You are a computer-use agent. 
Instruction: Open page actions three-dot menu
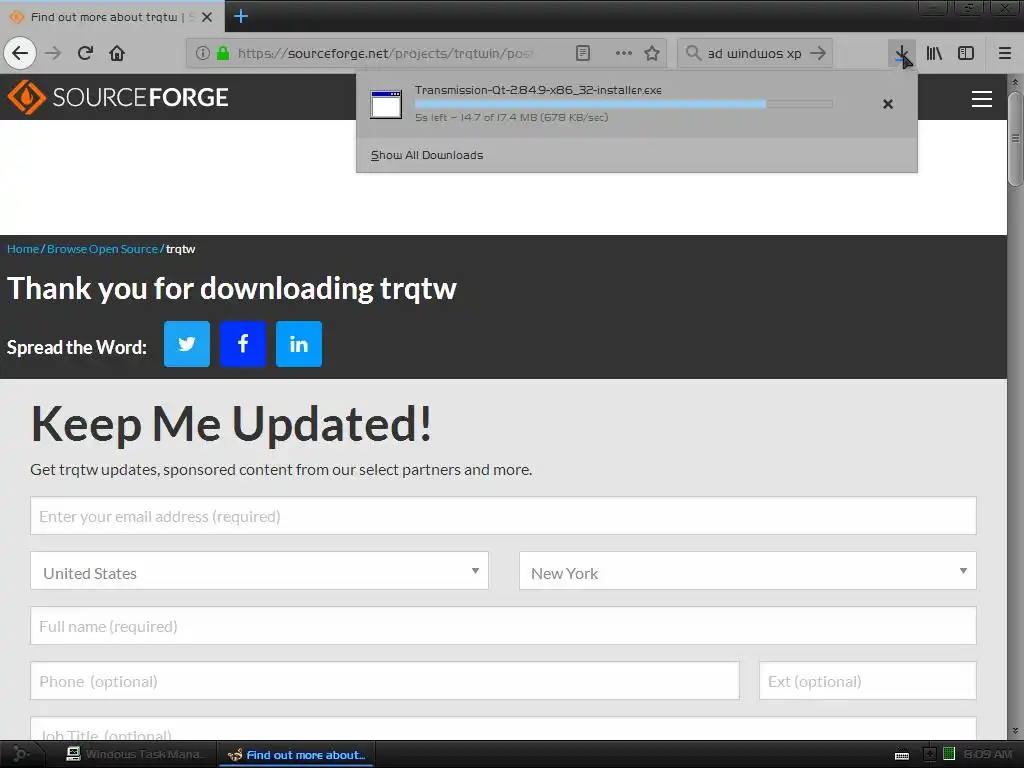click(624, 53)
